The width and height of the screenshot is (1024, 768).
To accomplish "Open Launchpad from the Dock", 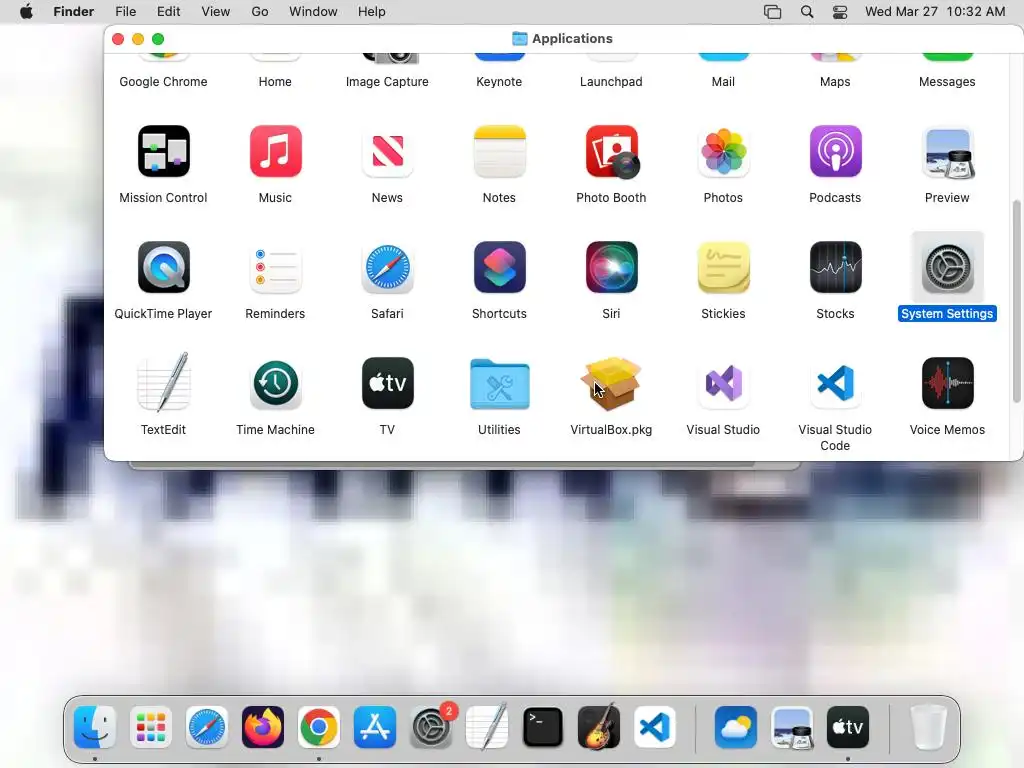I will tap(151, 727).
